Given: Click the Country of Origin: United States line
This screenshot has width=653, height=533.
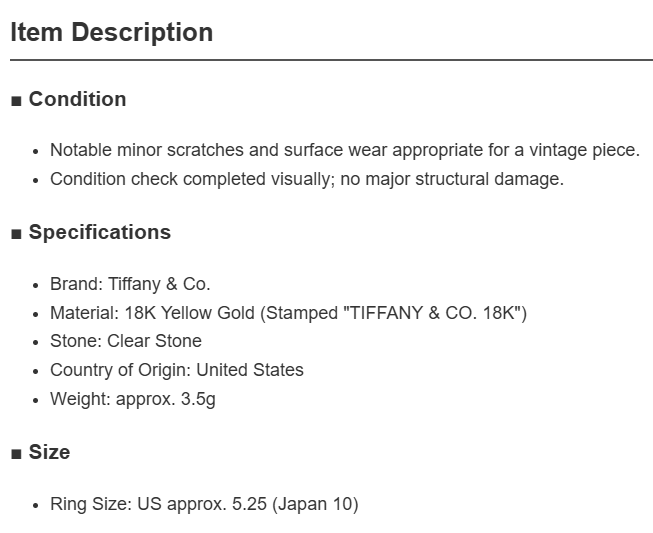Looking at the screenshot, I should point(177,370).
